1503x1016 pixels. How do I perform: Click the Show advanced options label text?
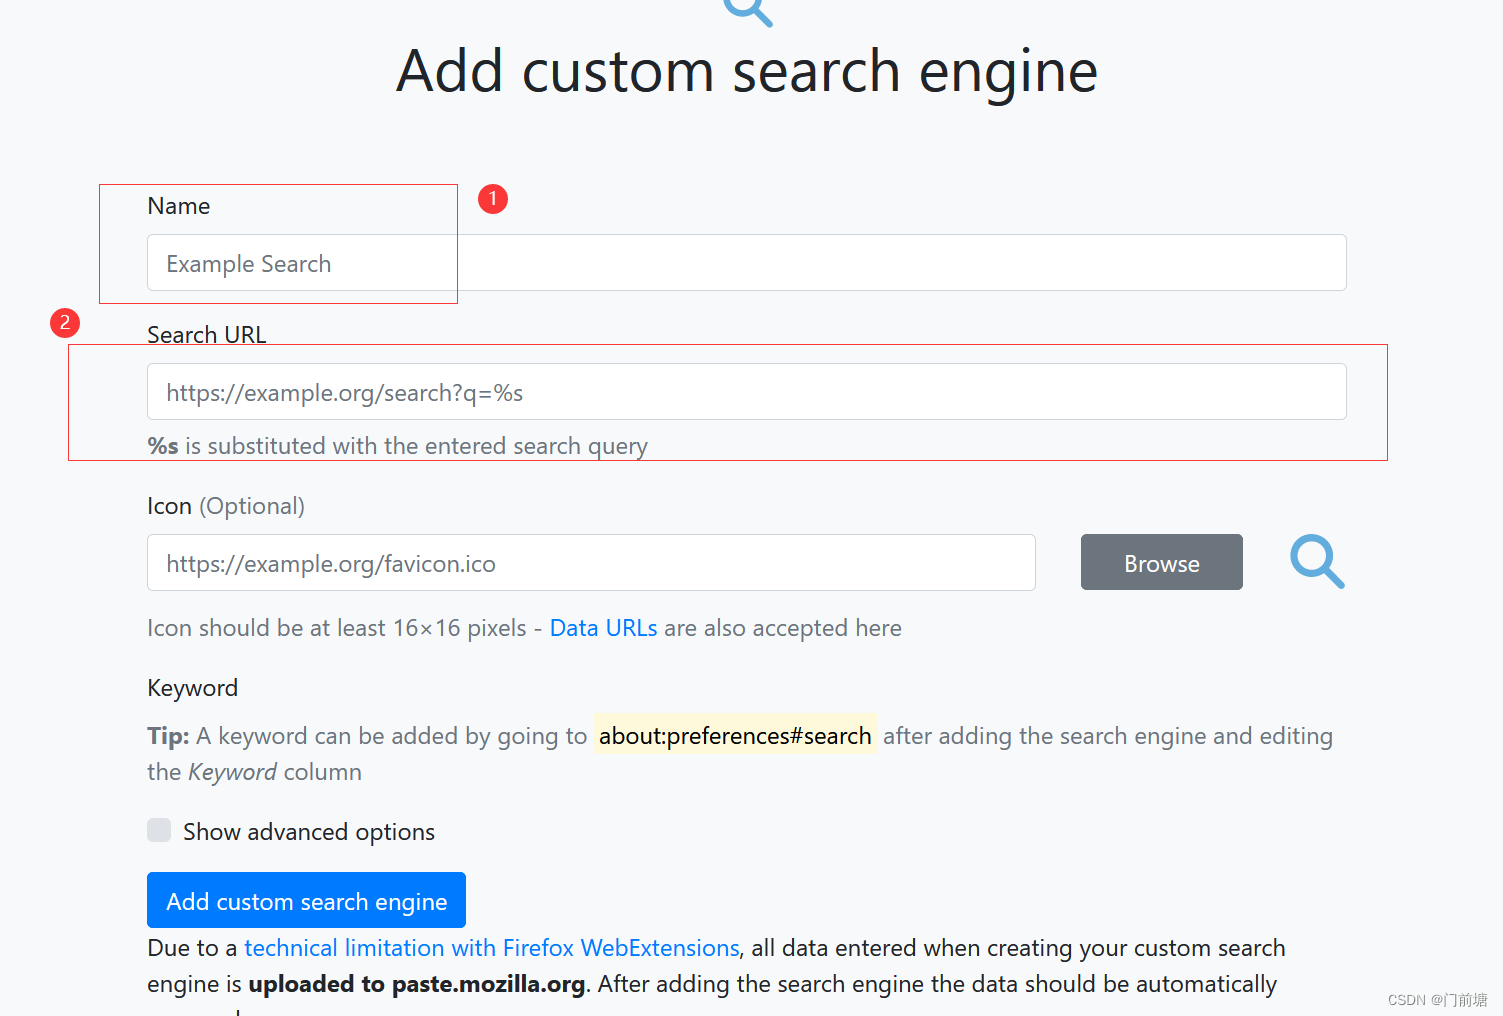tap(309, 832)
